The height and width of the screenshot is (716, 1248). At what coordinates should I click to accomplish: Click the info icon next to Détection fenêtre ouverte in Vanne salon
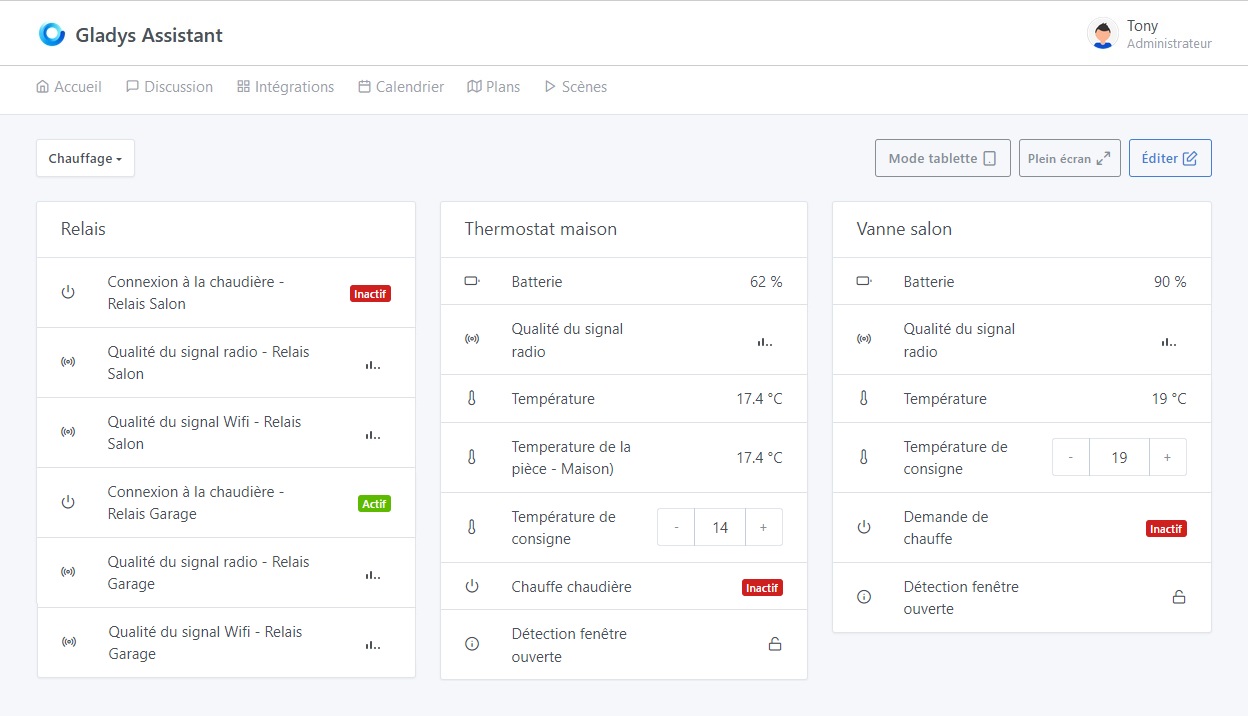pyautogui.click(x=864, y=597)
